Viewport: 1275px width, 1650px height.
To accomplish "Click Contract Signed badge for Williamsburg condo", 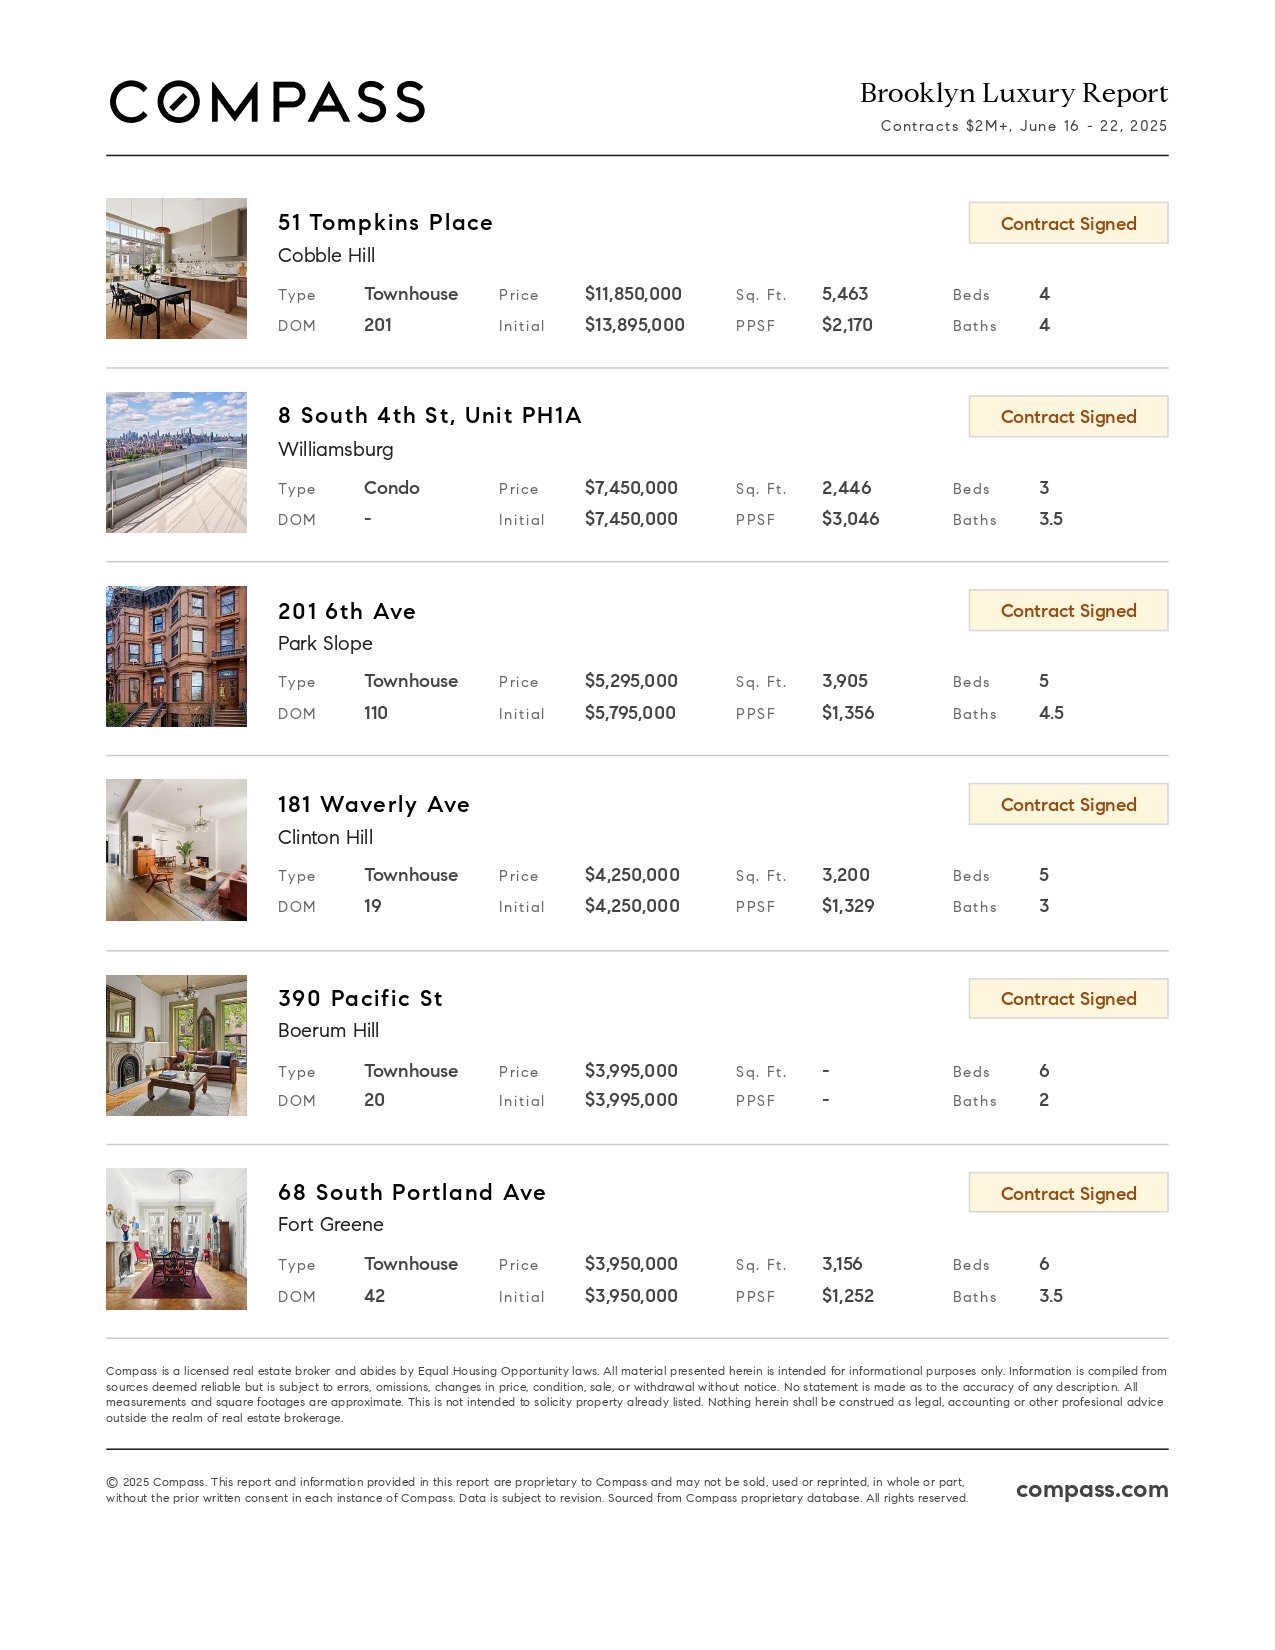I will coord(1068,416).
